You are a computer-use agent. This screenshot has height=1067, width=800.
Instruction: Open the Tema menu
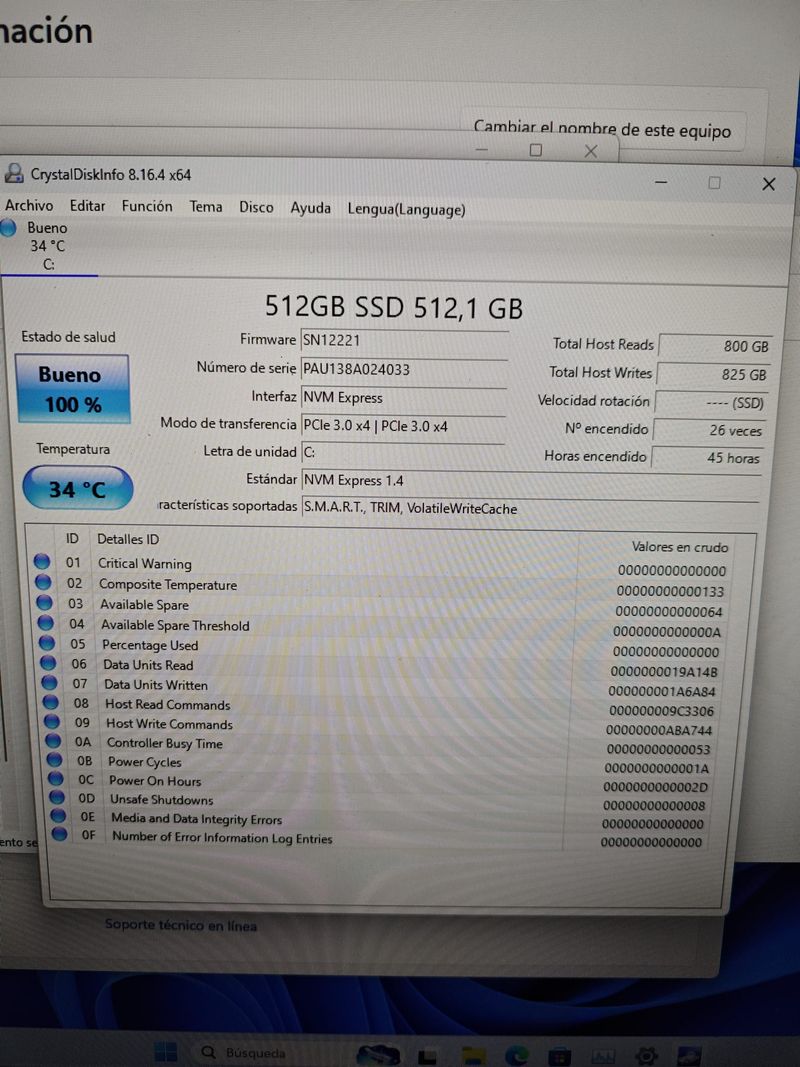point(205,207)
